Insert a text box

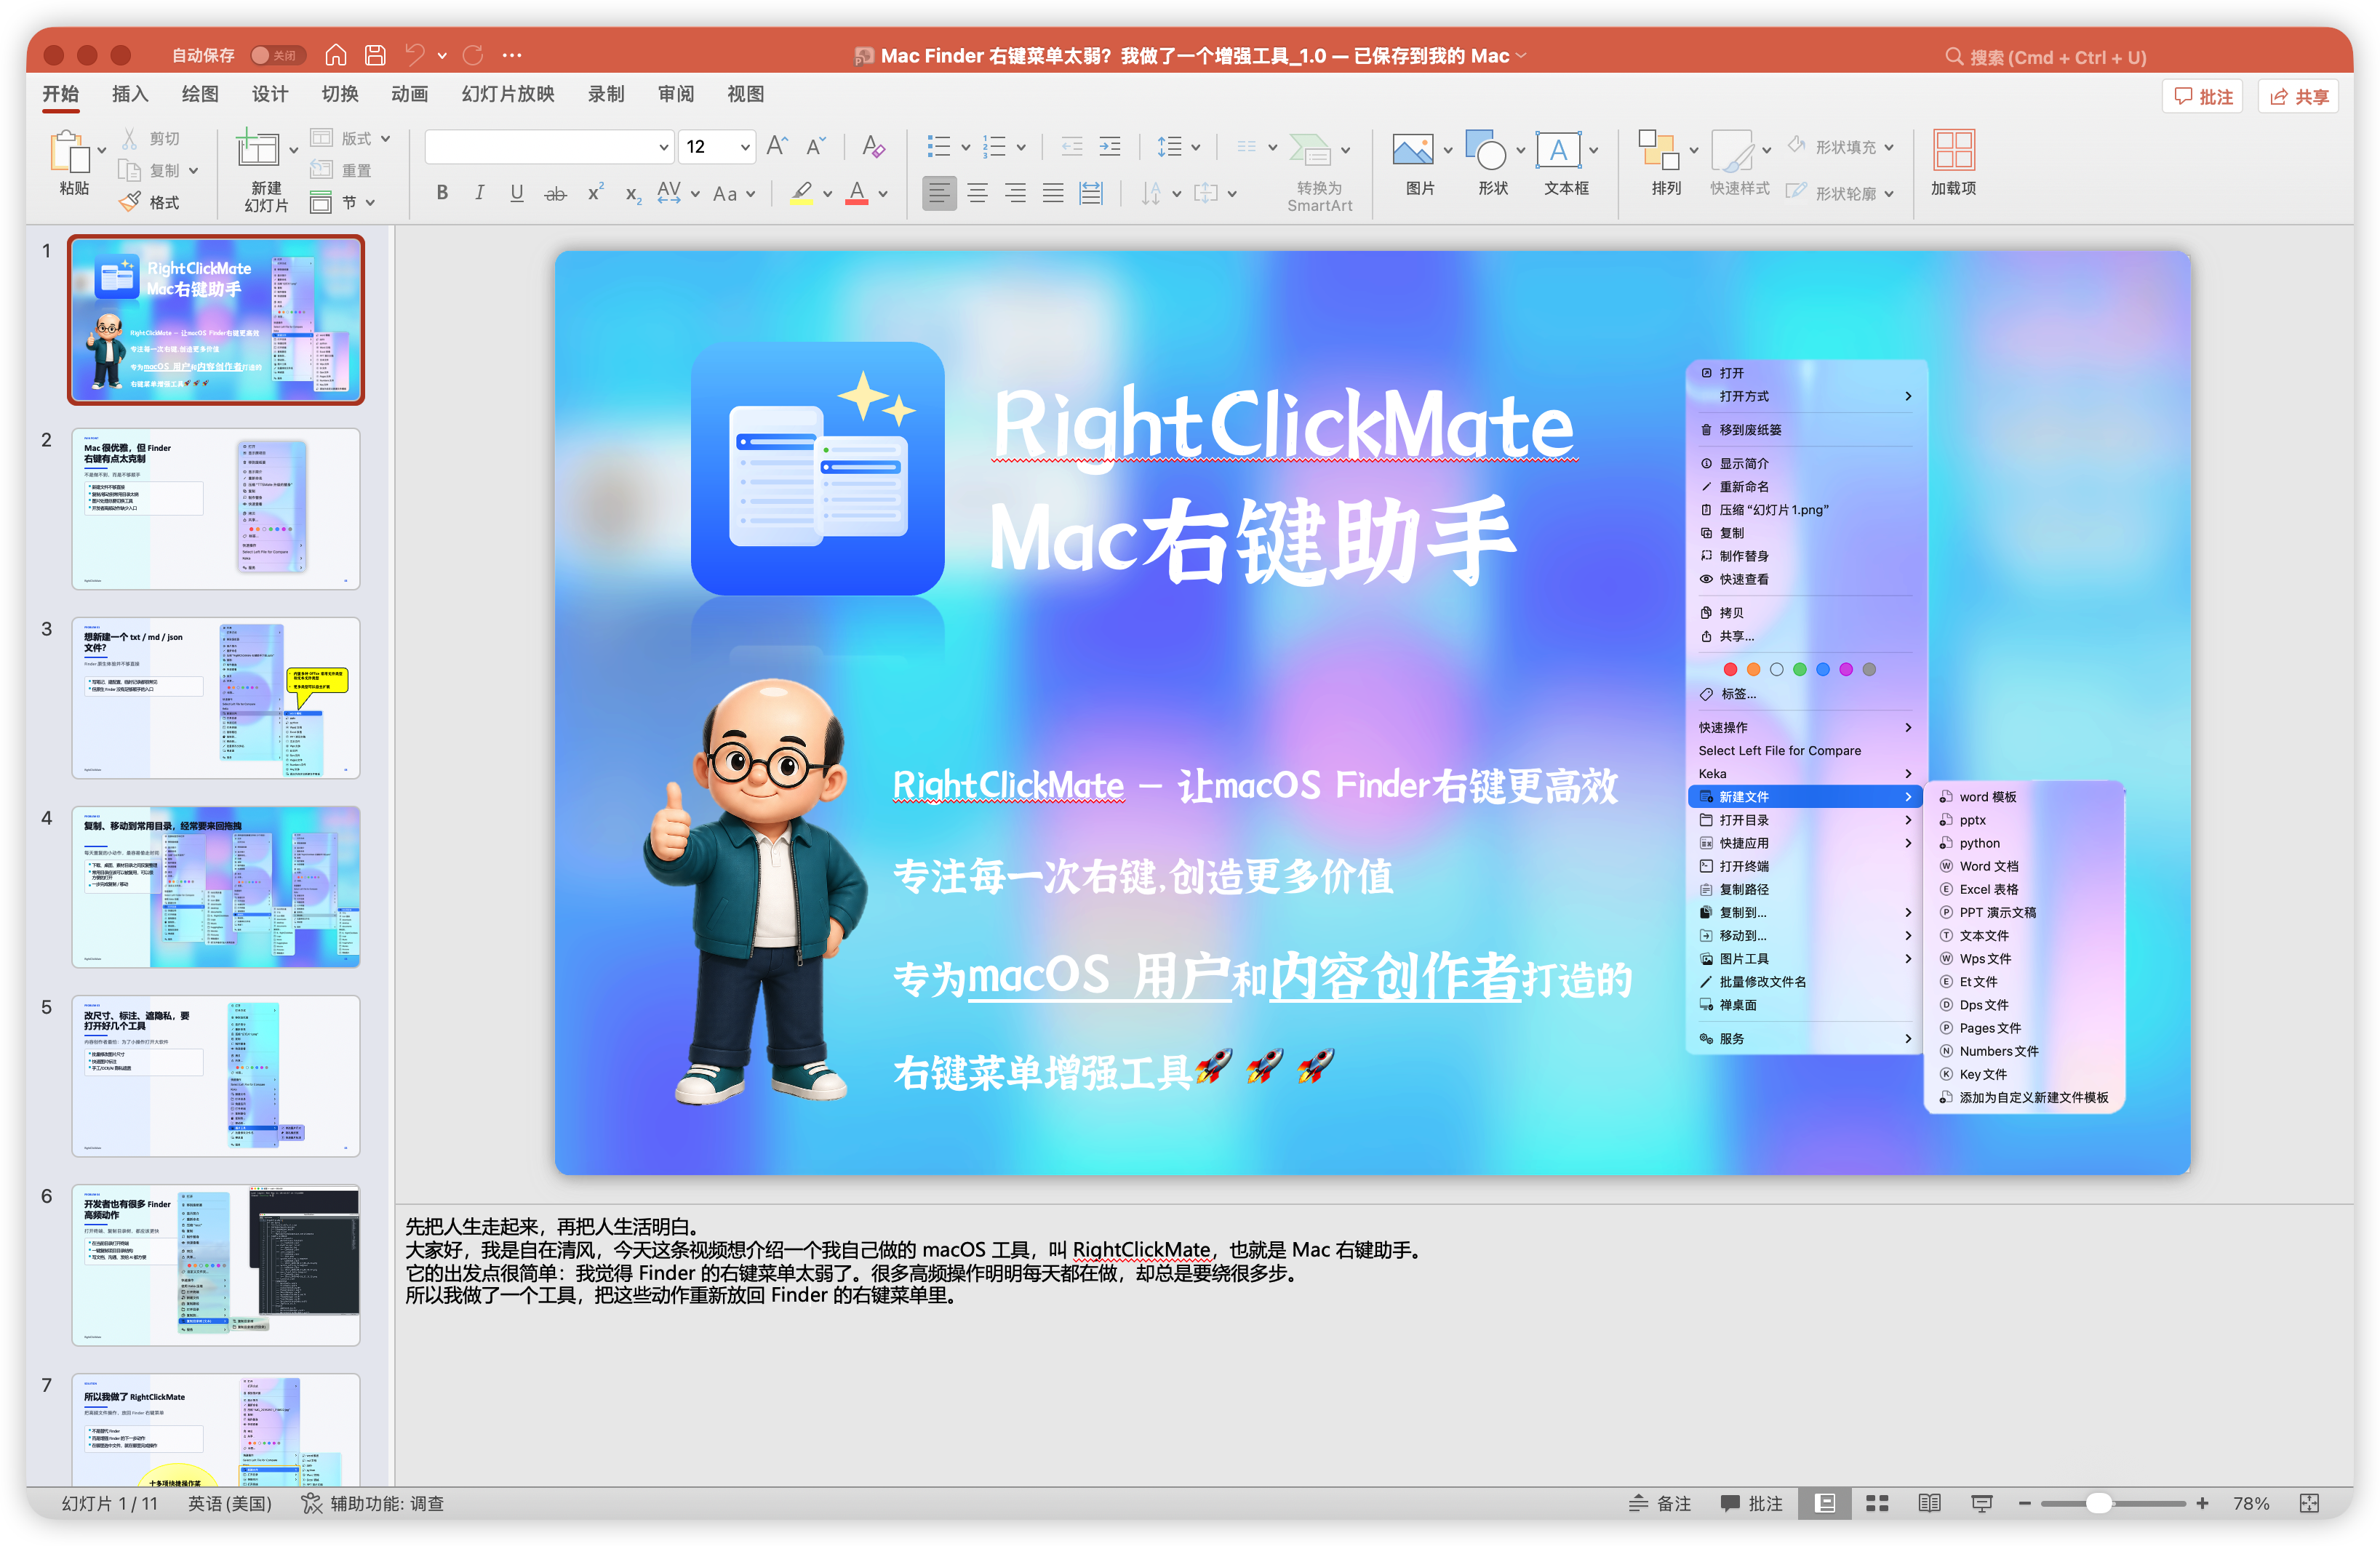coord(1558,150)
